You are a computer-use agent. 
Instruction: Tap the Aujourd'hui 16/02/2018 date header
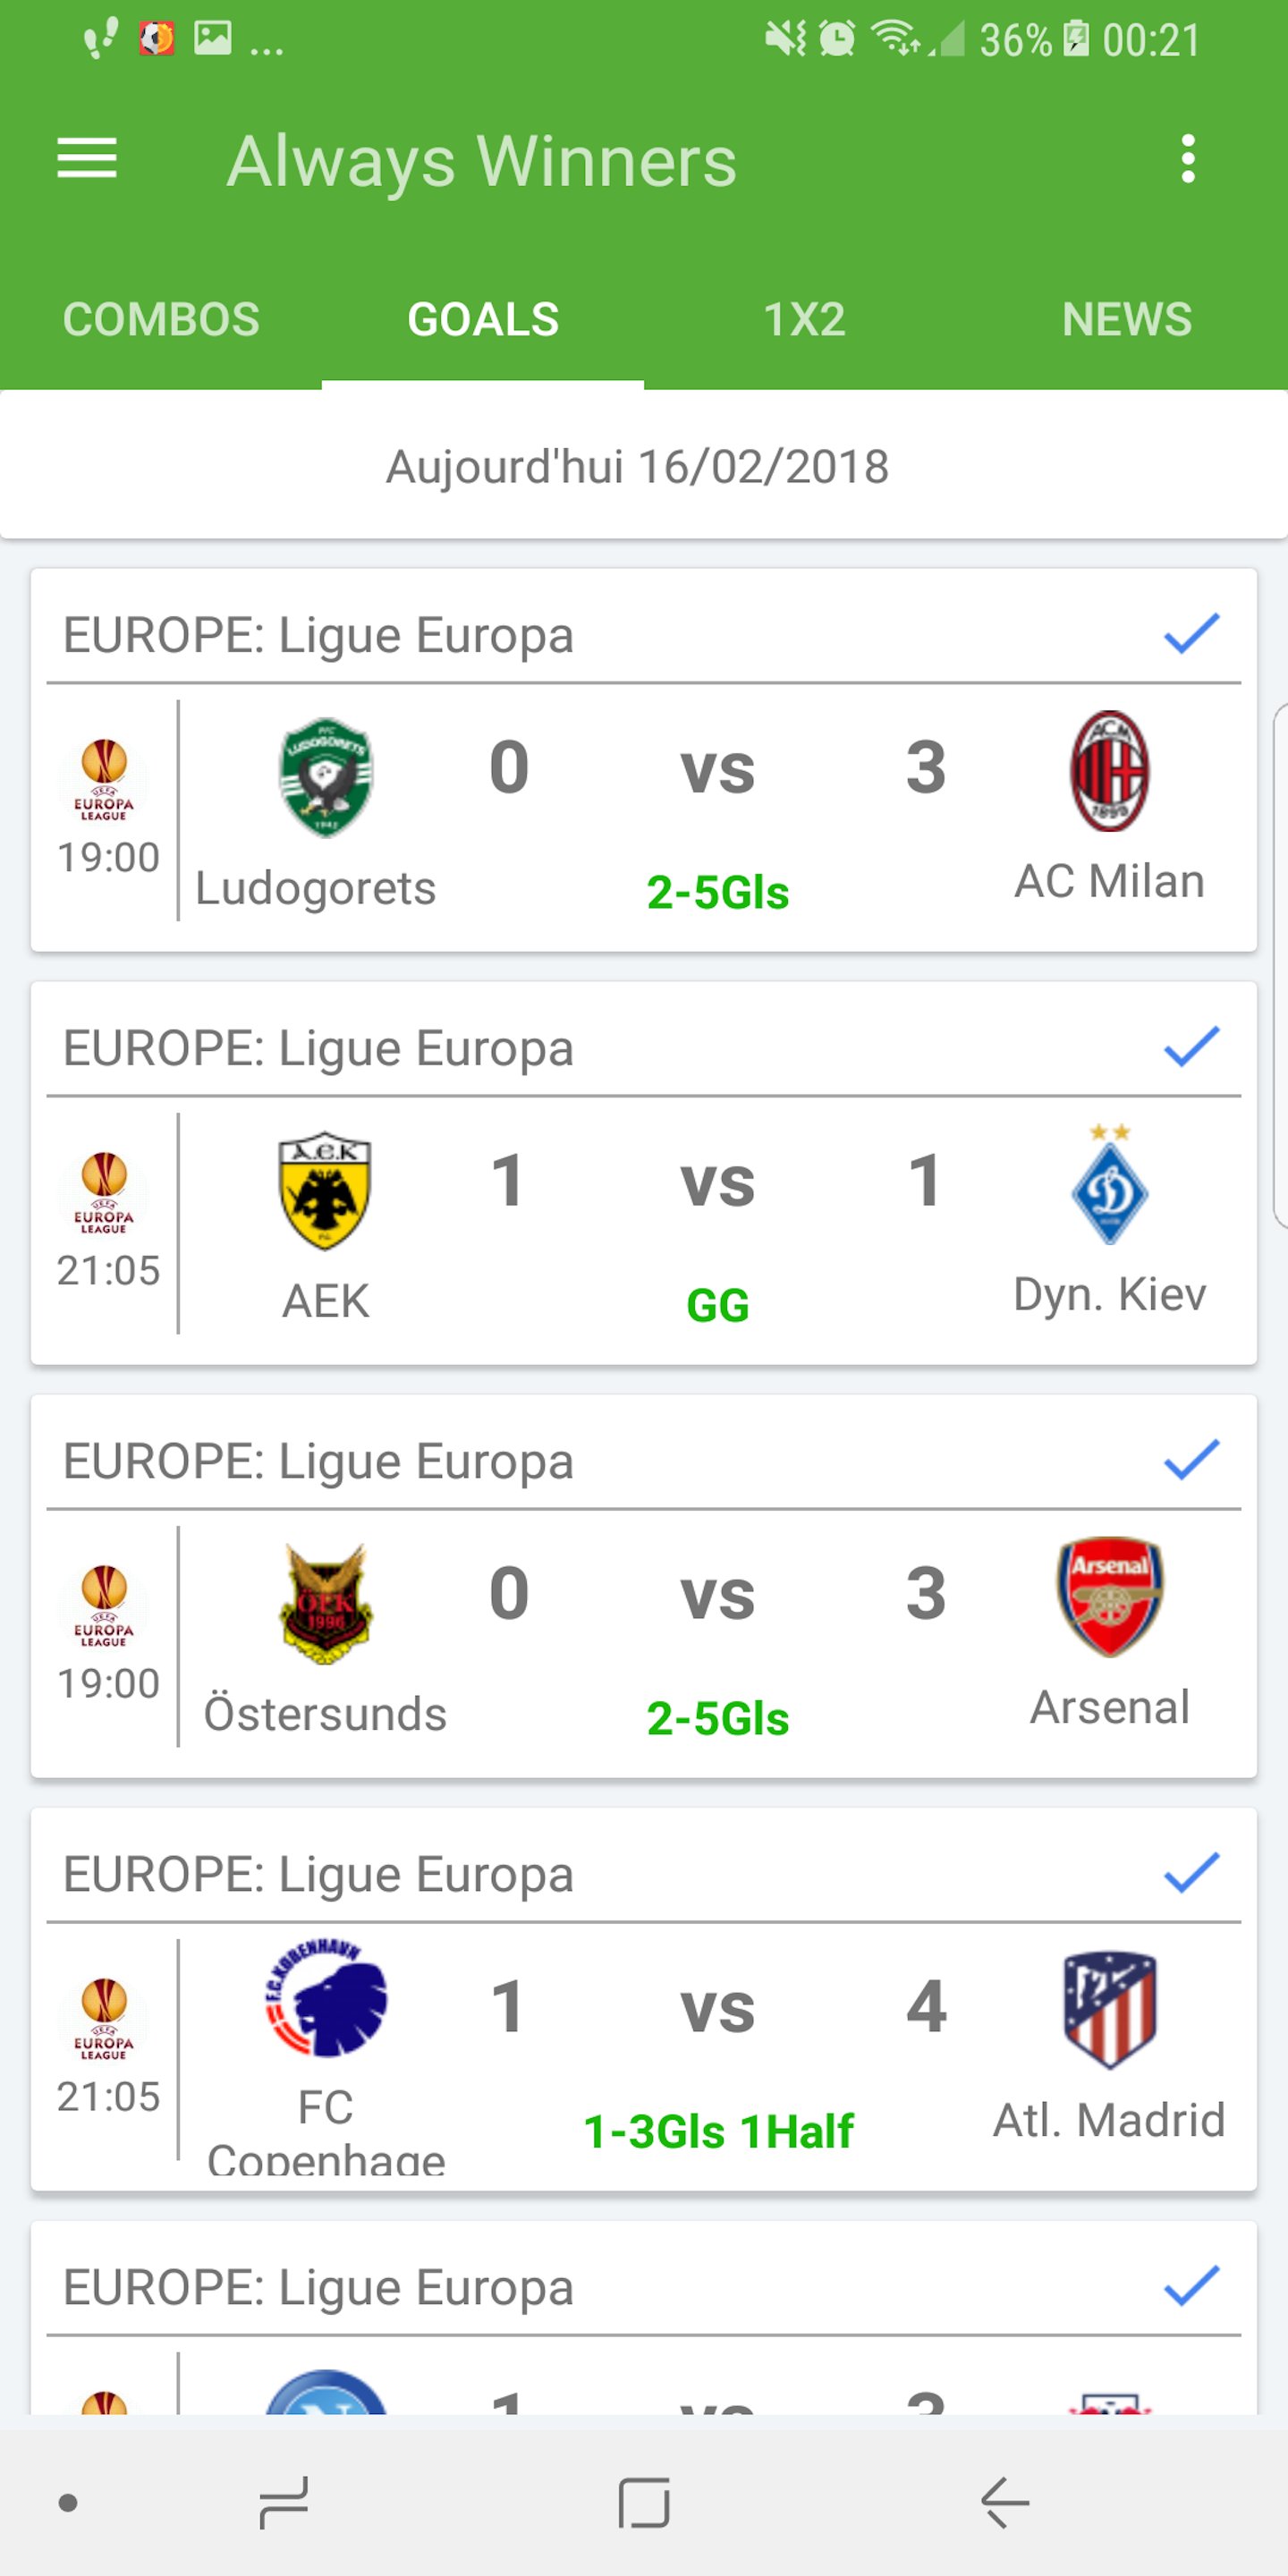tap(638, 467)
